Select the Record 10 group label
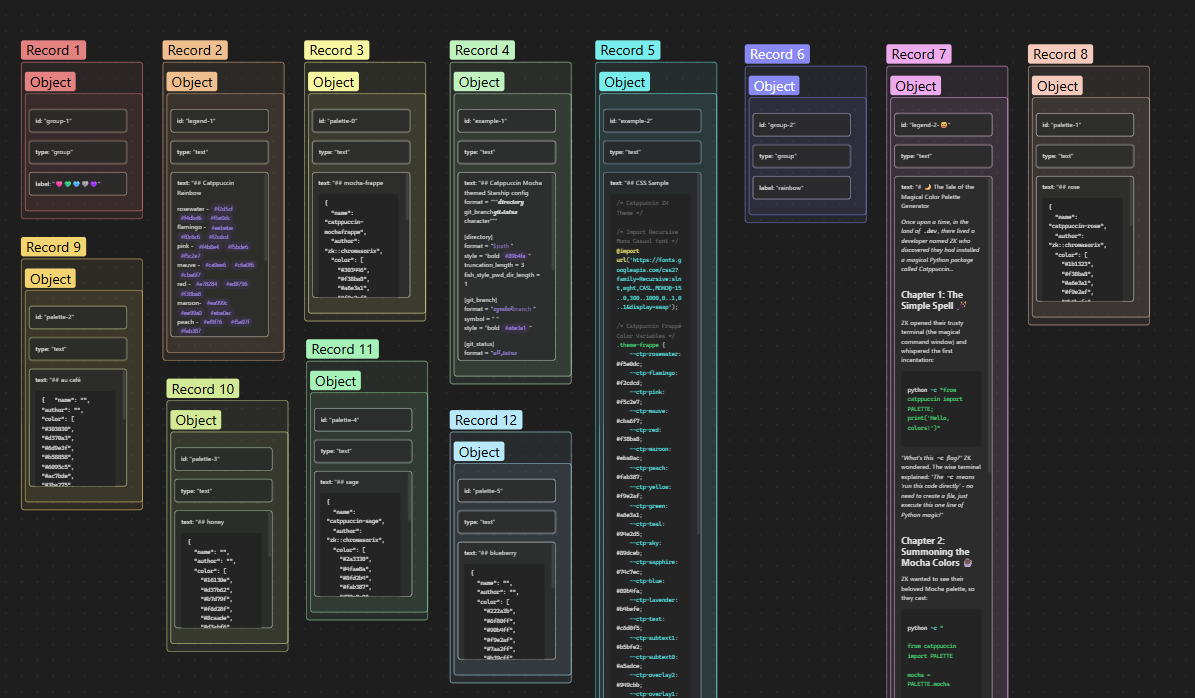Viewport: 1195px width, 698px height. coord(203,389)
